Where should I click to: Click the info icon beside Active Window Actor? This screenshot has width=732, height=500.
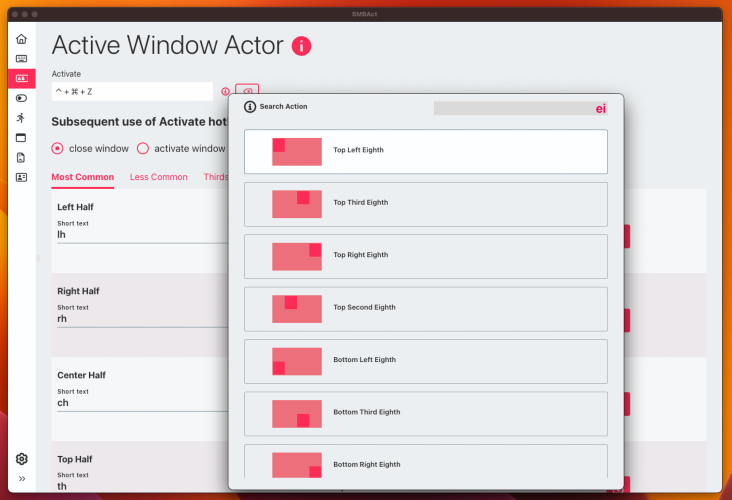click(301, 46)
